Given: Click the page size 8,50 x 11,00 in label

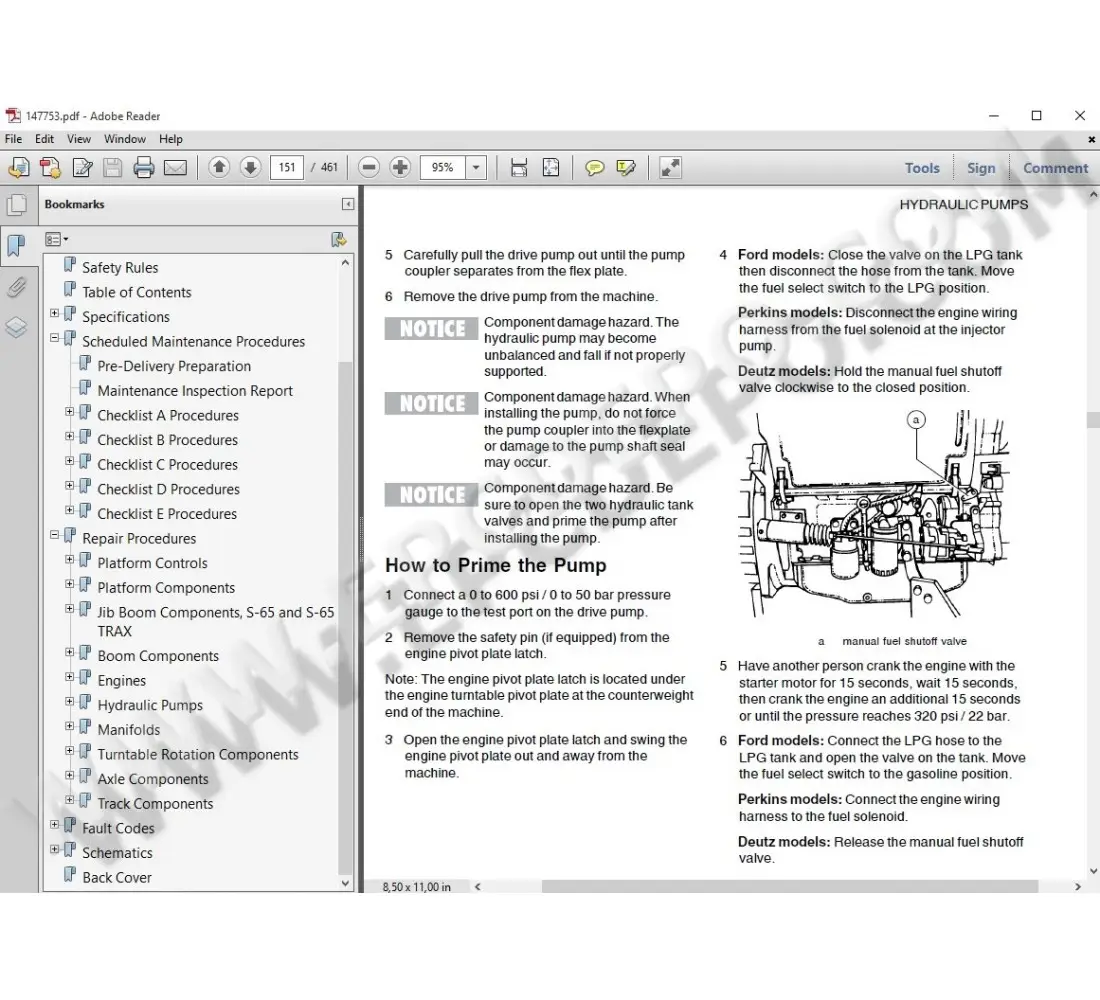Looking at the screenshot, I should [417, 887].
